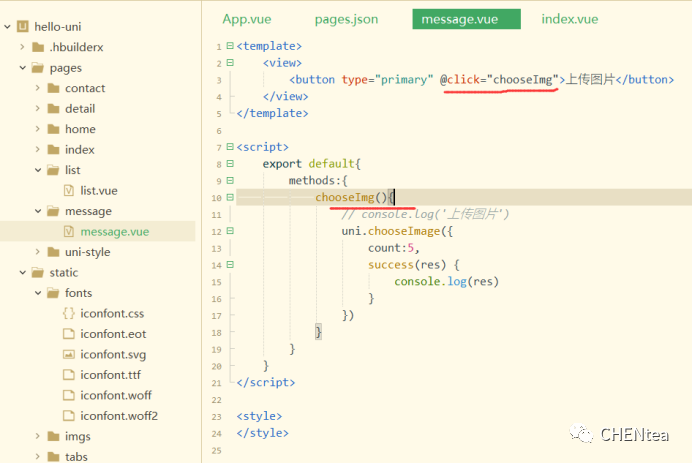Viewport: 692px width, 463px height.
Task: Expand the contact folder
Action: 38,88
